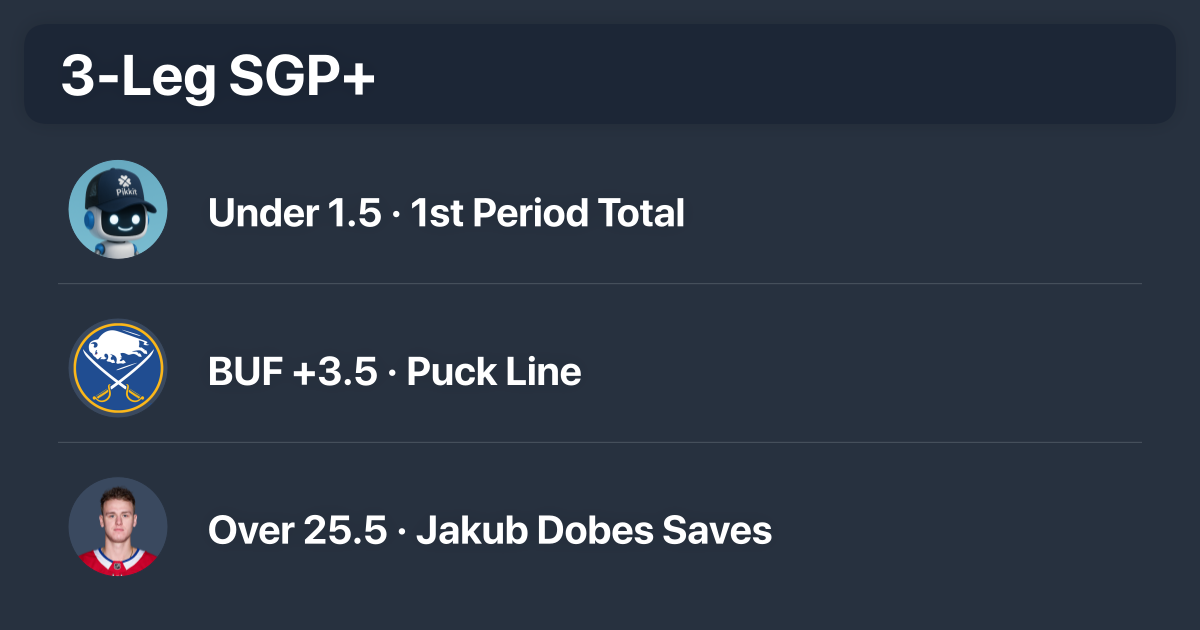Click the Pikkit robot mascot avatar
This screenshot has width=1200, height=630.
tap(117, 209)
